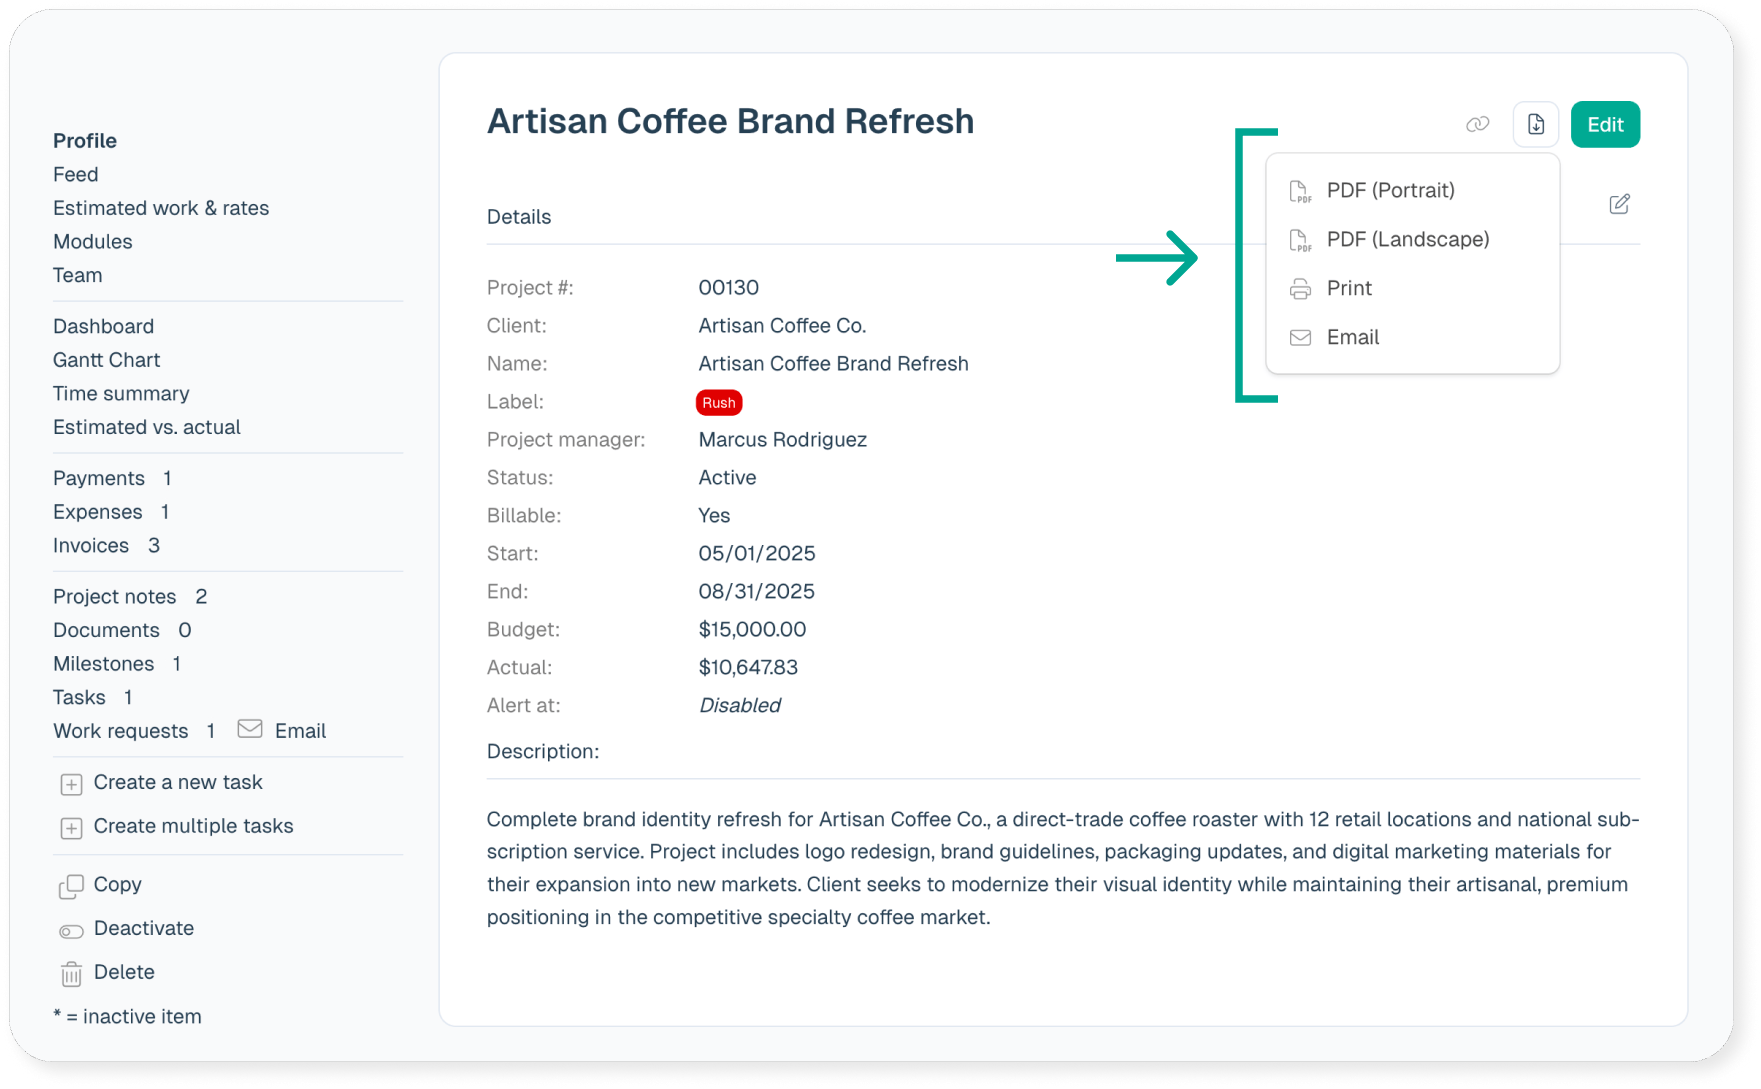Viewport: 1761px width, 1089px height.
Task: Go to Estimated work & rates
Action: [161, 208]
